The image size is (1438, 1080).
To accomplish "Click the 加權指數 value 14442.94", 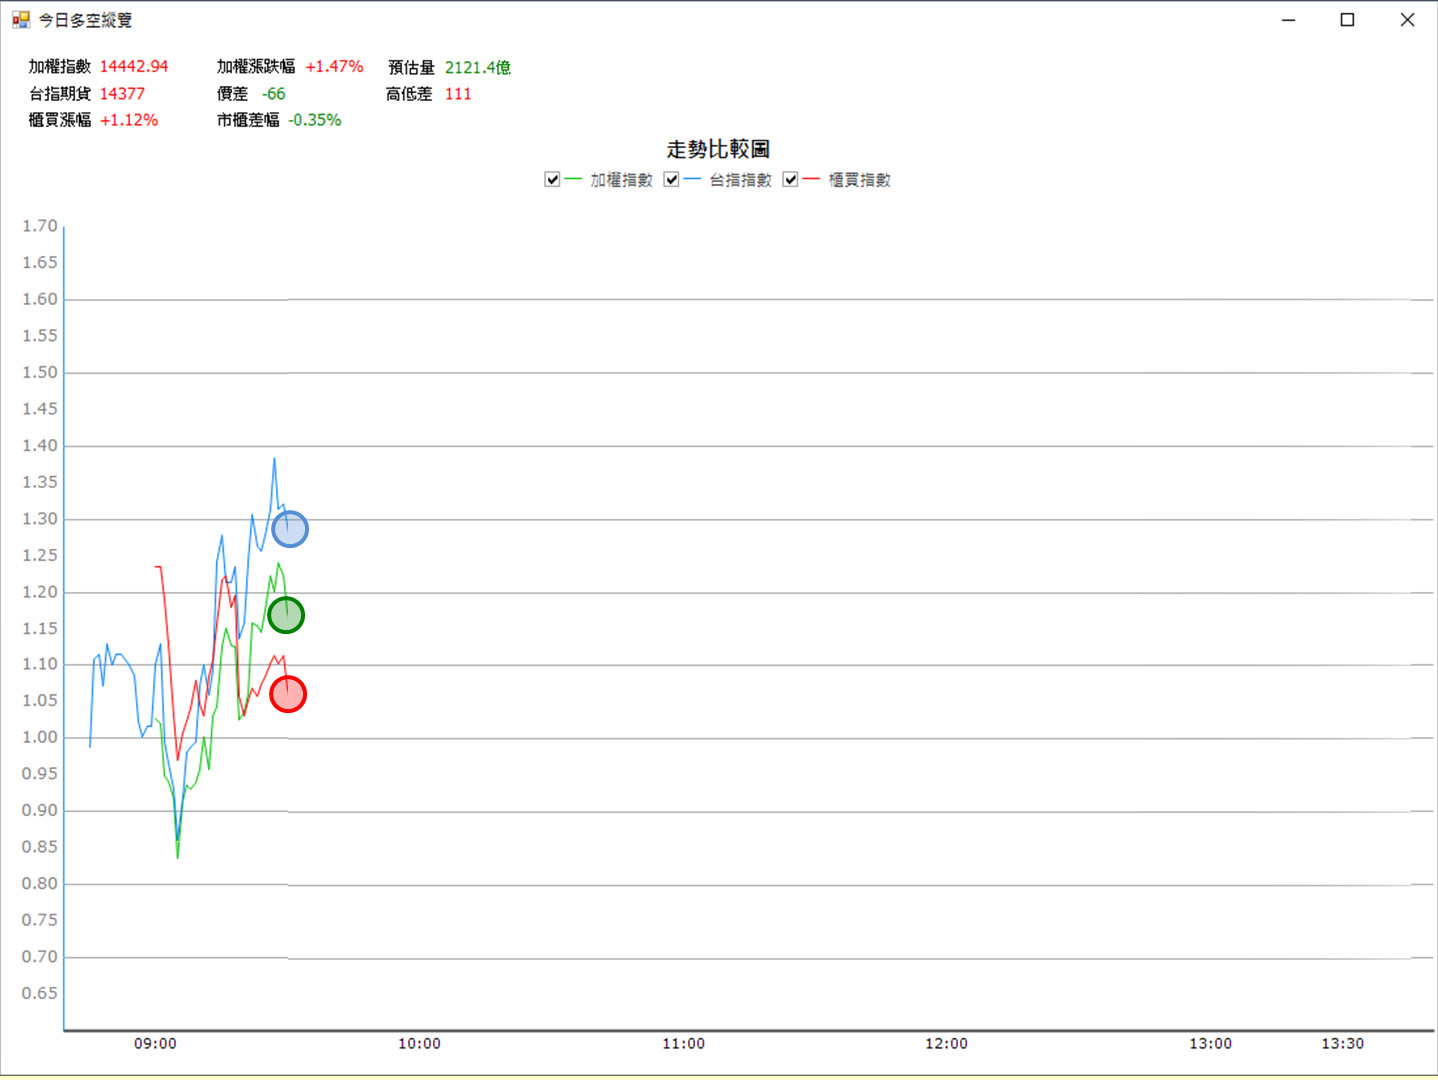I will (134, 67).
